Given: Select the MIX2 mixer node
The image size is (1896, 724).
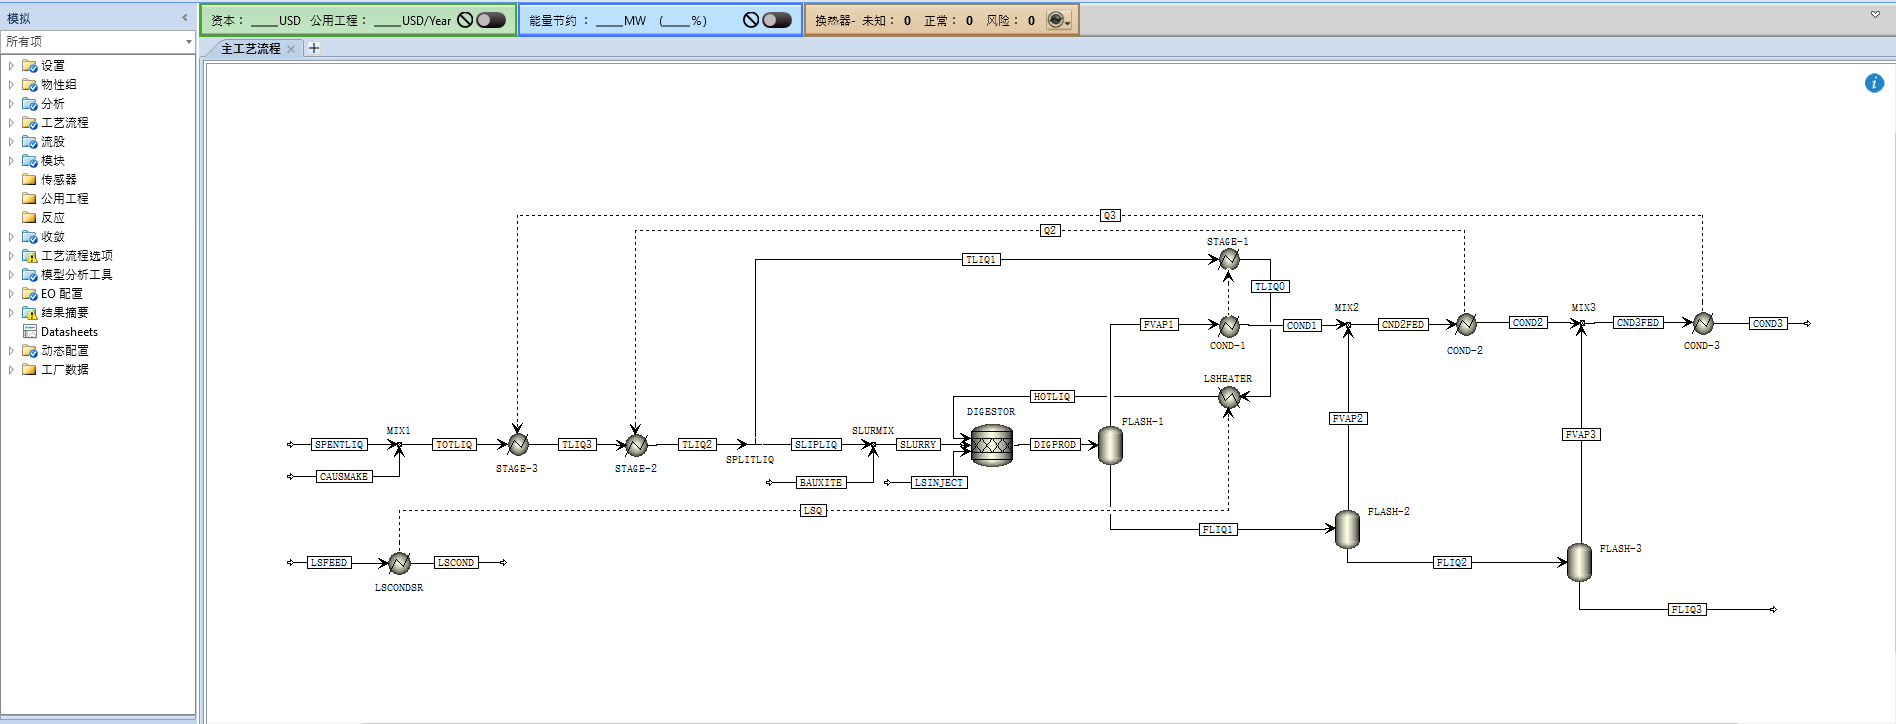Looking at the screenshot, I should point(1347,325).
